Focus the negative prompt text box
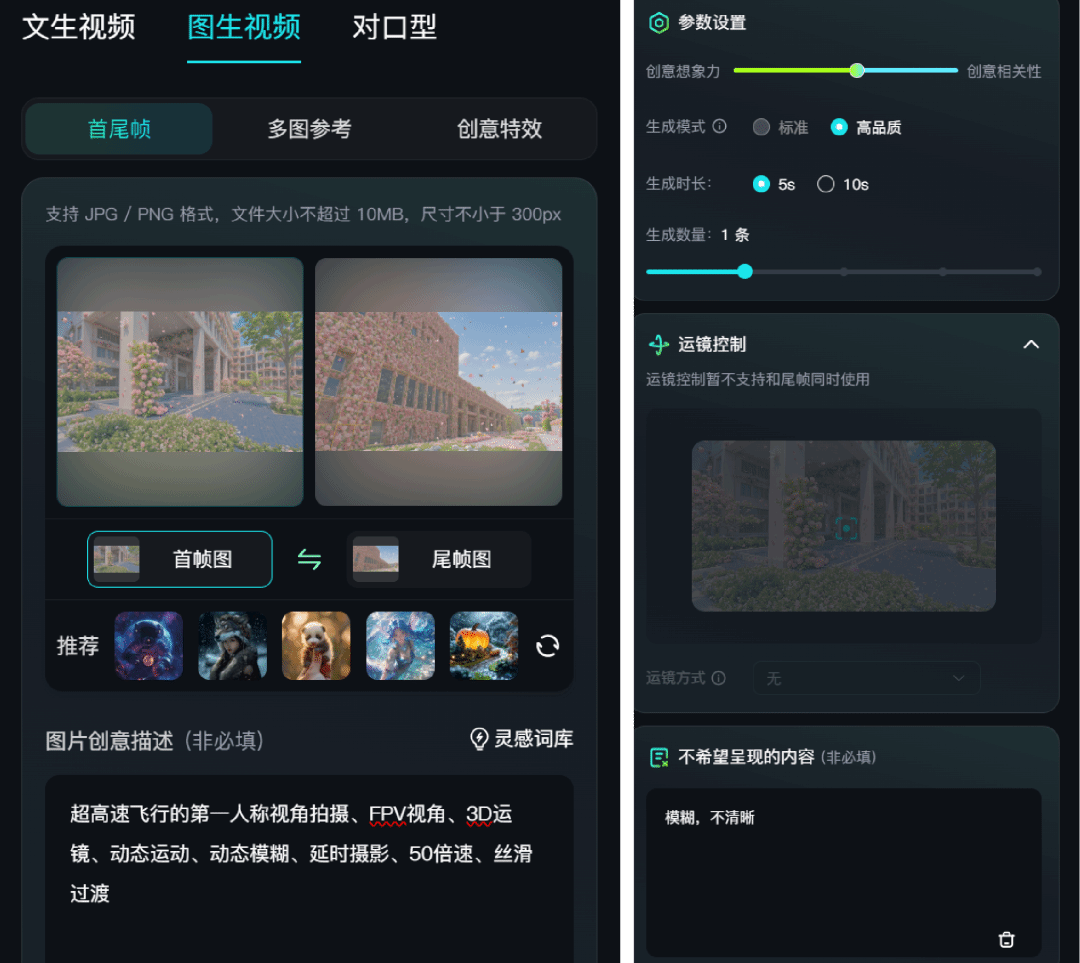 (x=844, y=872)
